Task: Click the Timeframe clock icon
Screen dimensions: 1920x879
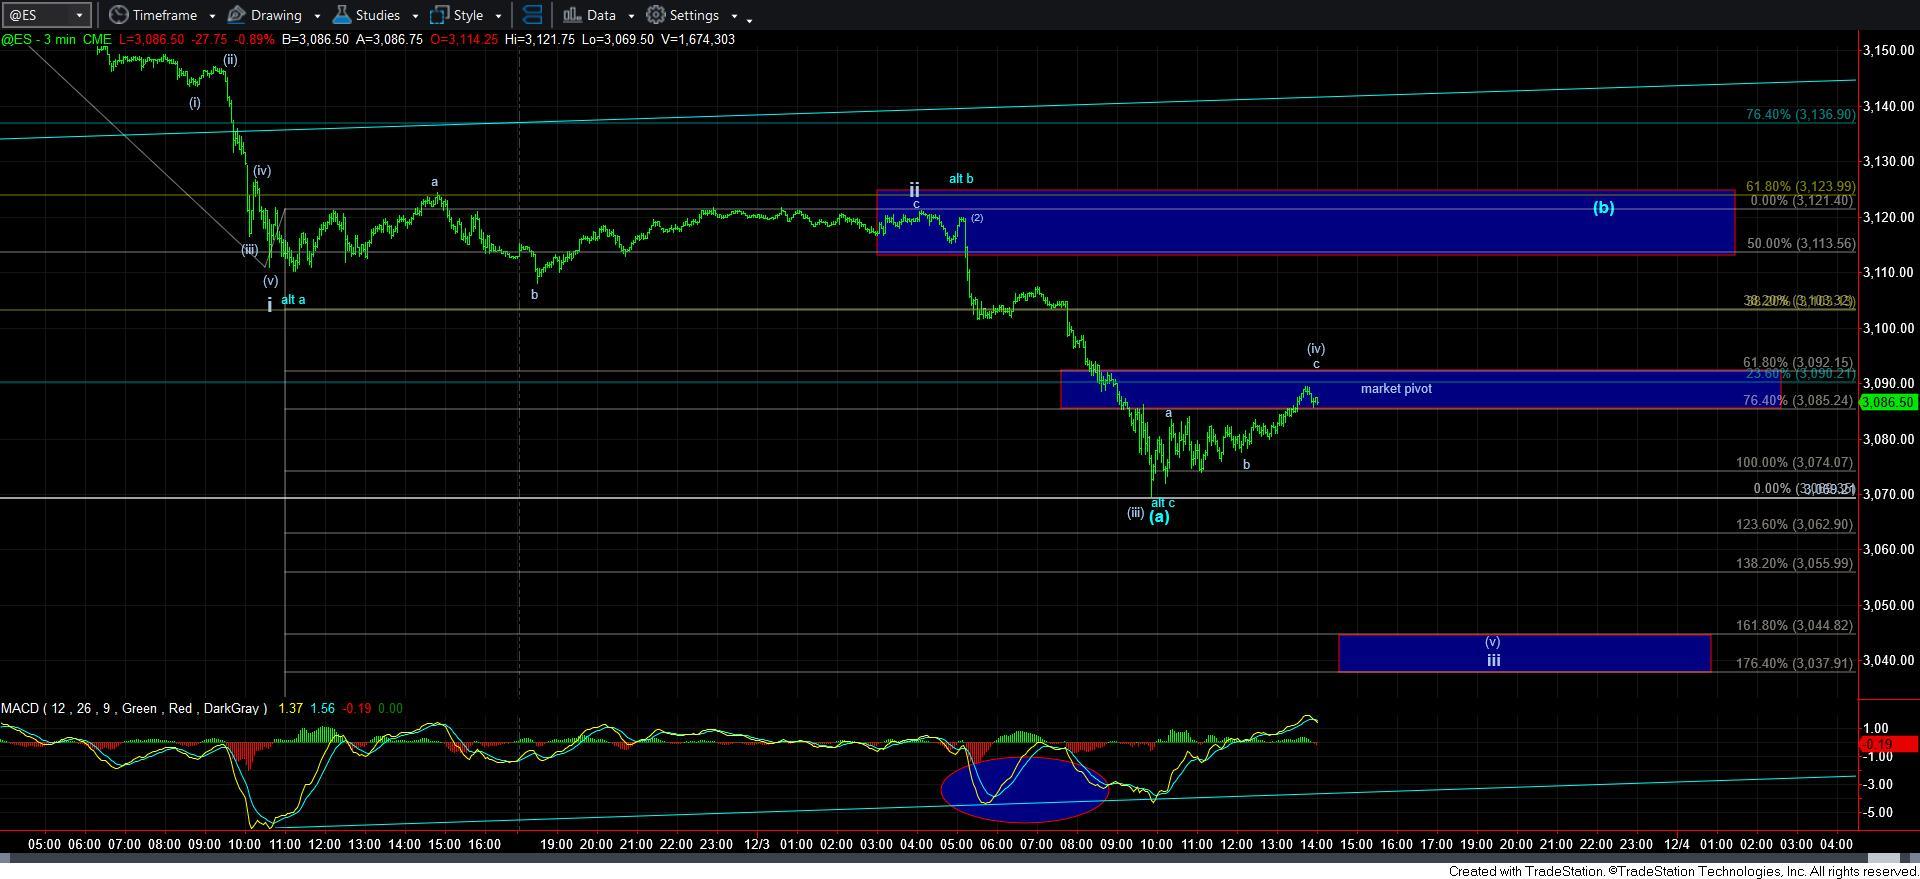Action: (x=119, y=15)
